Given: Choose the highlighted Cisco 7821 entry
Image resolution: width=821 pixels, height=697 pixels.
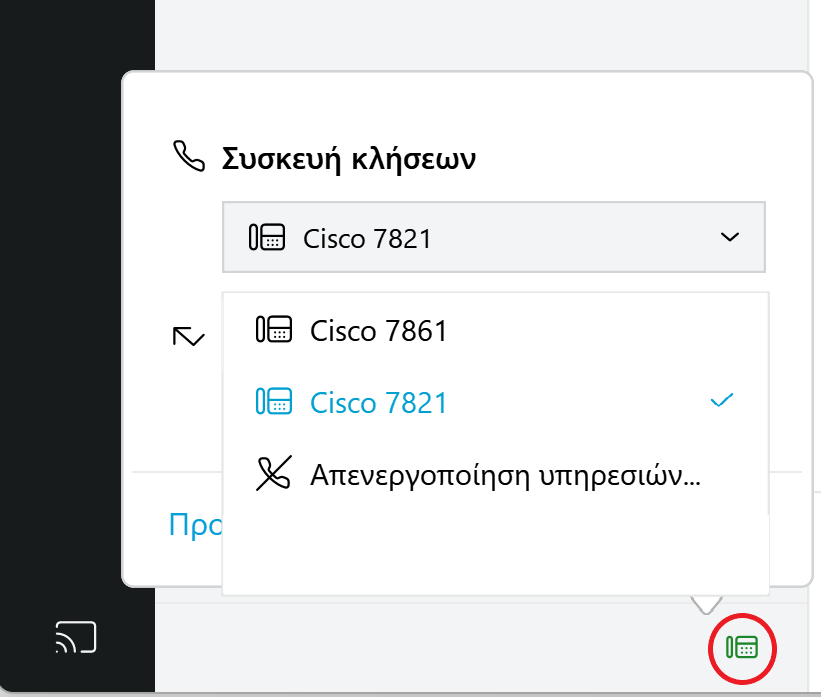Looking at the screenshot, I should click(495, 402).
